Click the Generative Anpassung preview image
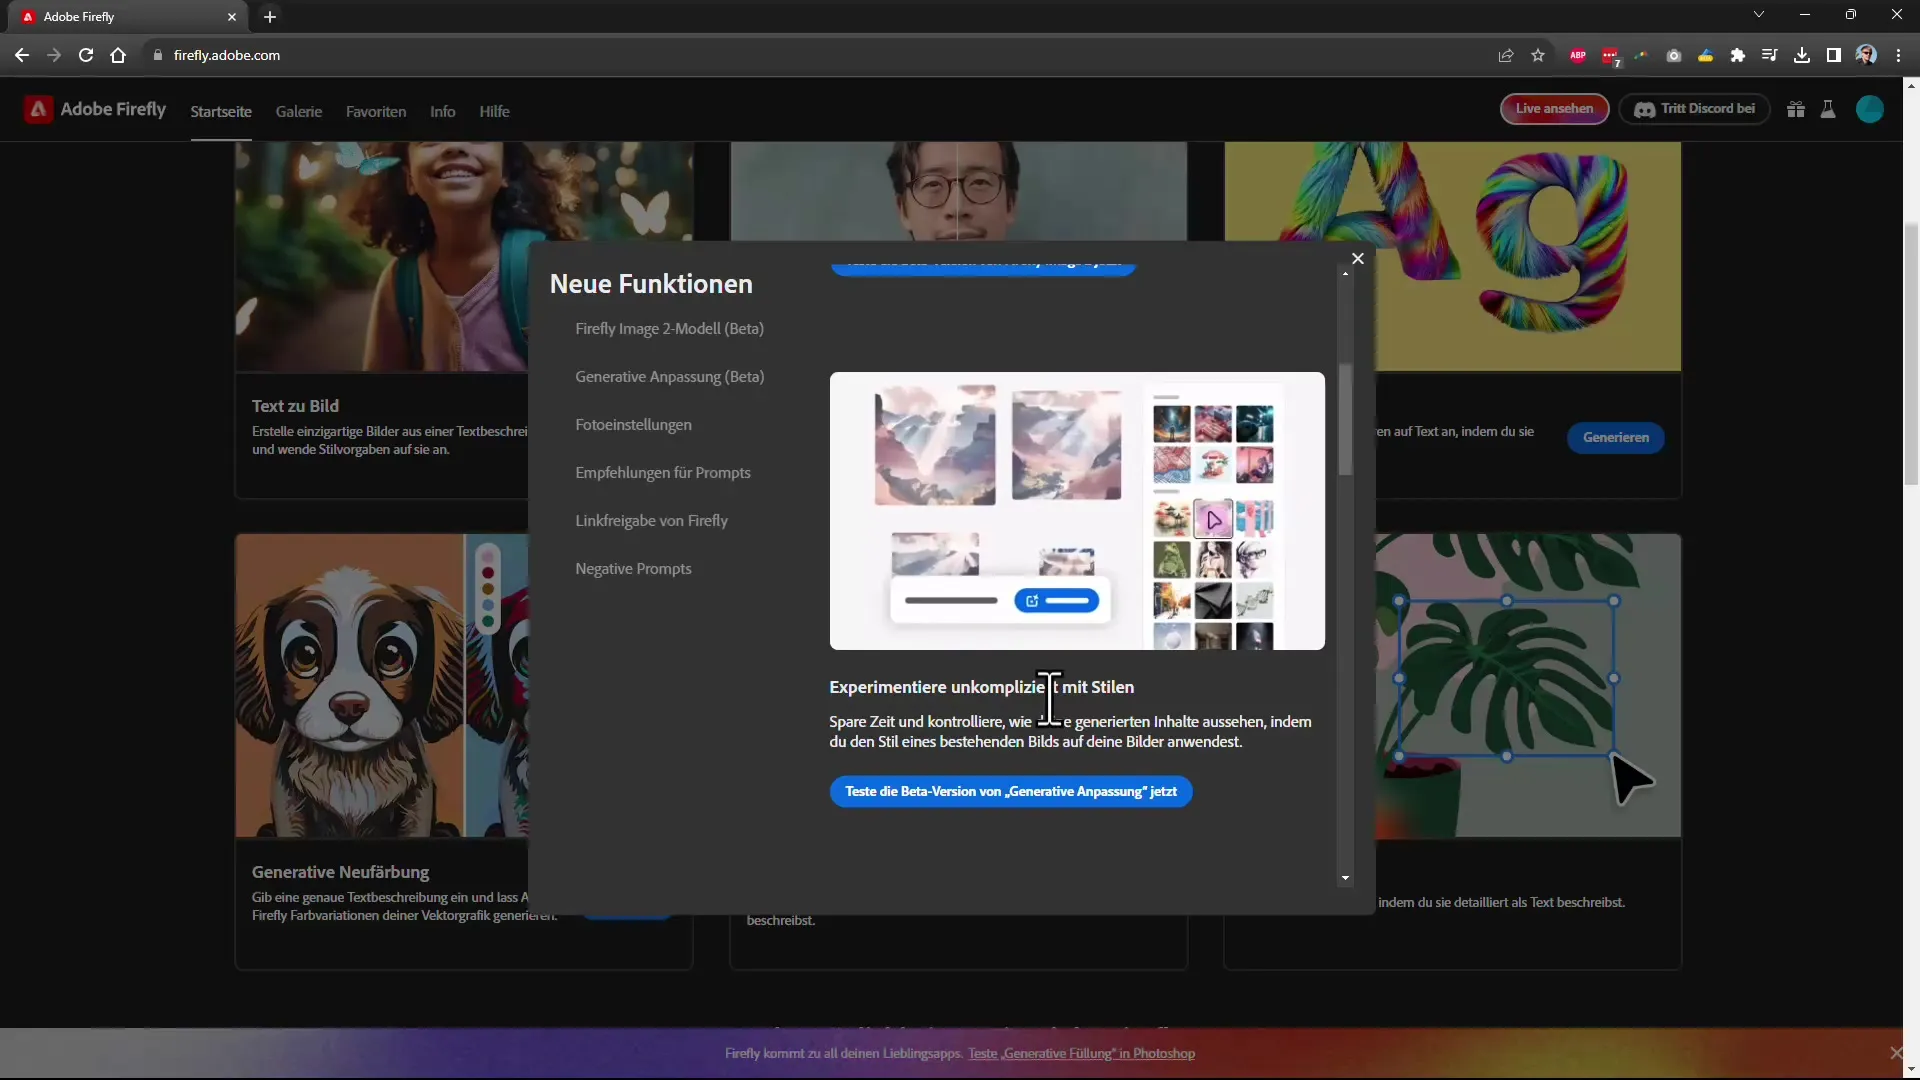Image resolution: width=1920 pixels, height=1080 pixels. 1077,511
